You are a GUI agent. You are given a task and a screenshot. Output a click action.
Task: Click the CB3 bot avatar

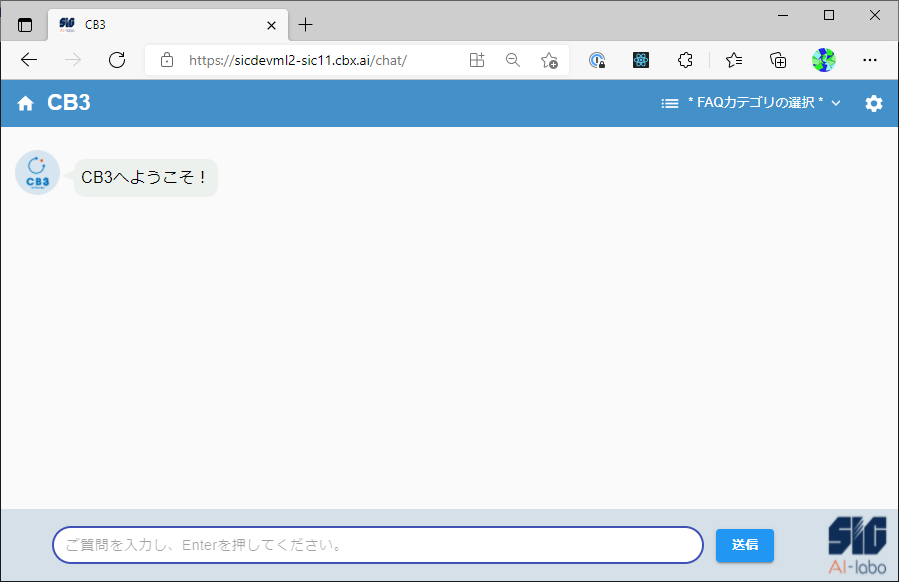[37, 172]
